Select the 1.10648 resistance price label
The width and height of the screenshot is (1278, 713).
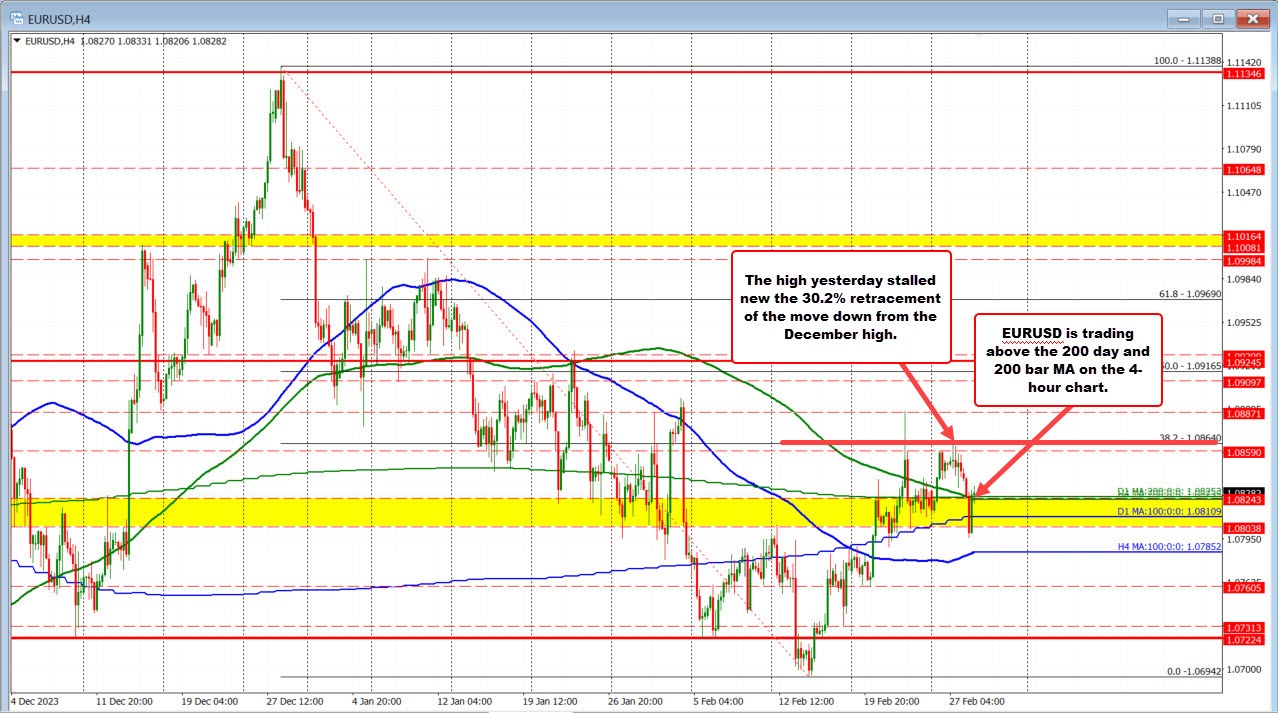[x=1245, y=170]
